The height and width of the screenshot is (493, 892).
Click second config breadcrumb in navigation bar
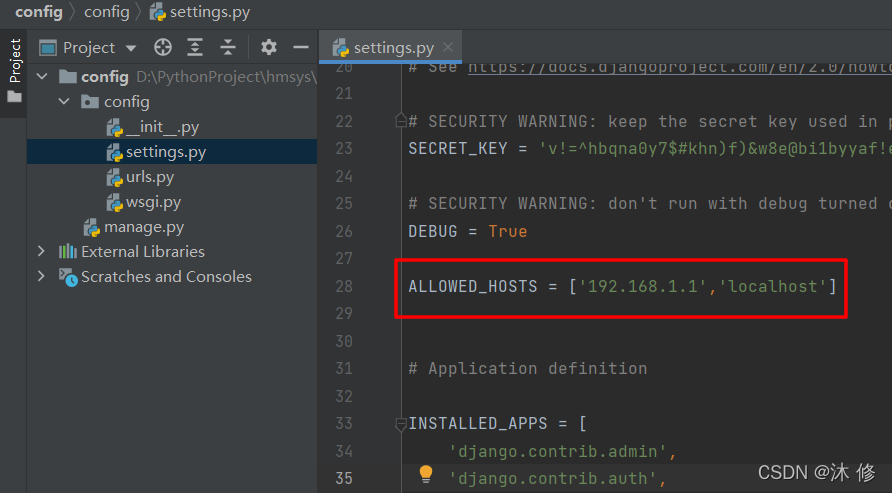107,12
